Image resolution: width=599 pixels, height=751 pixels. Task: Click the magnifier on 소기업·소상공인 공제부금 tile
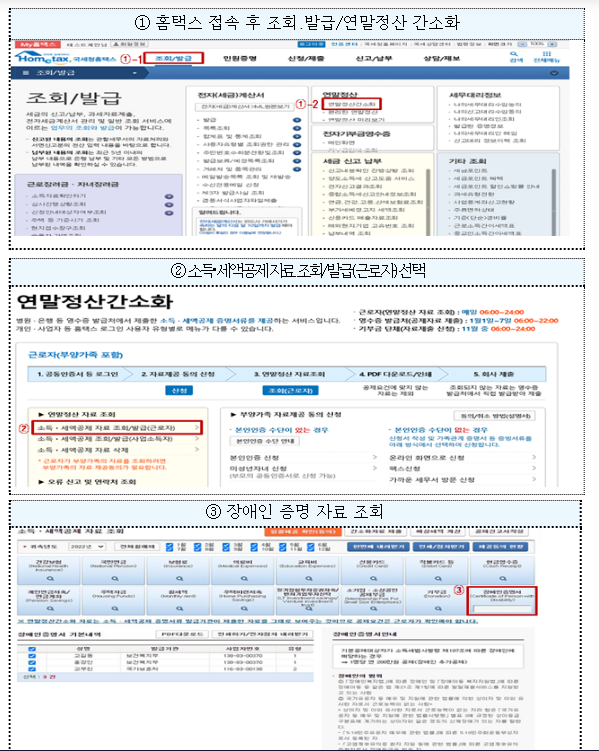tap(373, 608)
